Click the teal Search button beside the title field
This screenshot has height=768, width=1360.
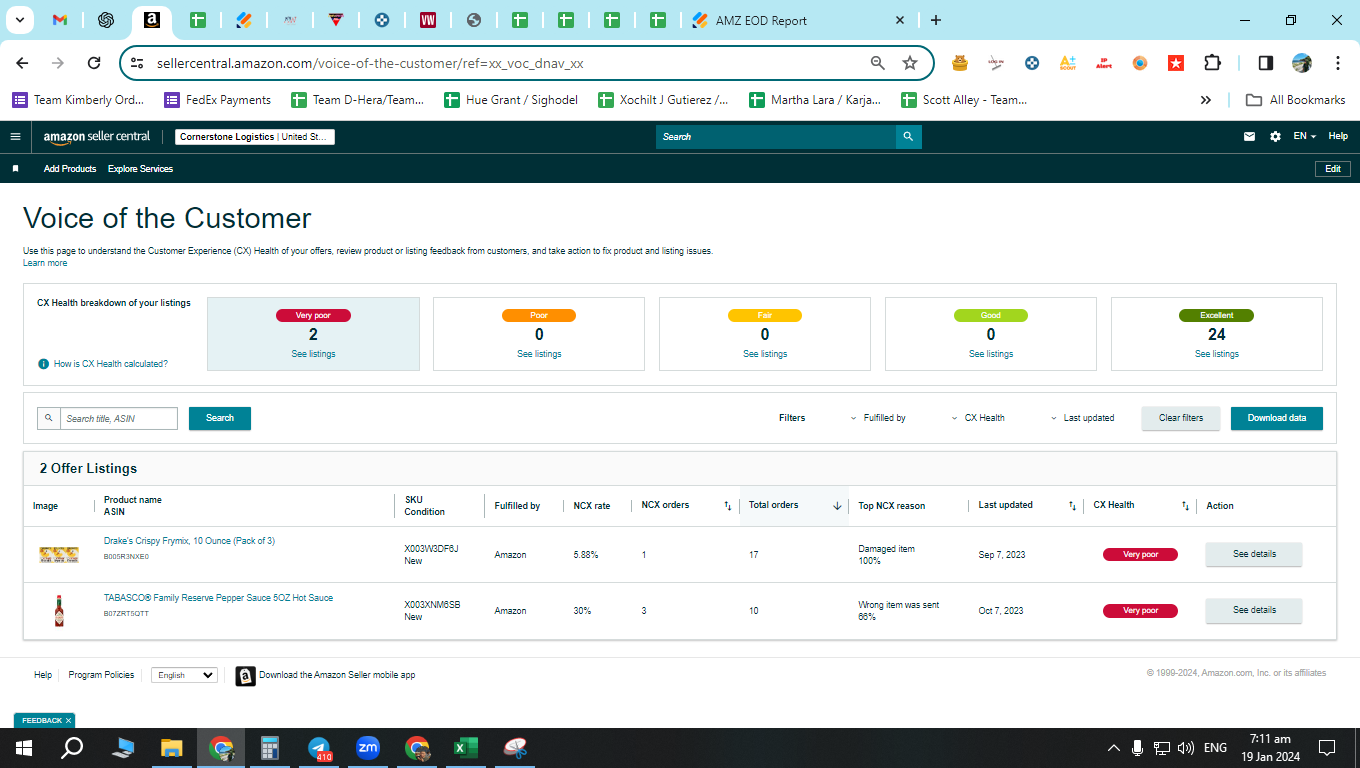coord(220,418)
